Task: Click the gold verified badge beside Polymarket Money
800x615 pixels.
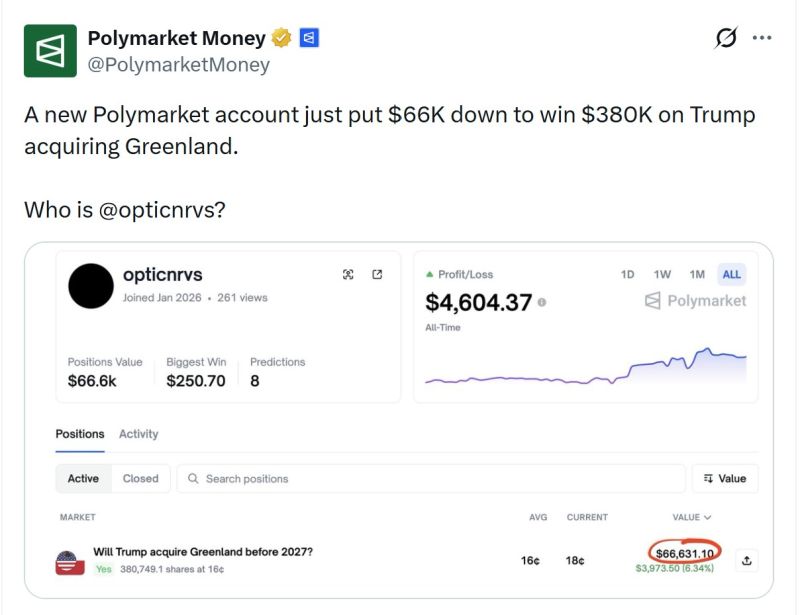Action: pos(280,37)
